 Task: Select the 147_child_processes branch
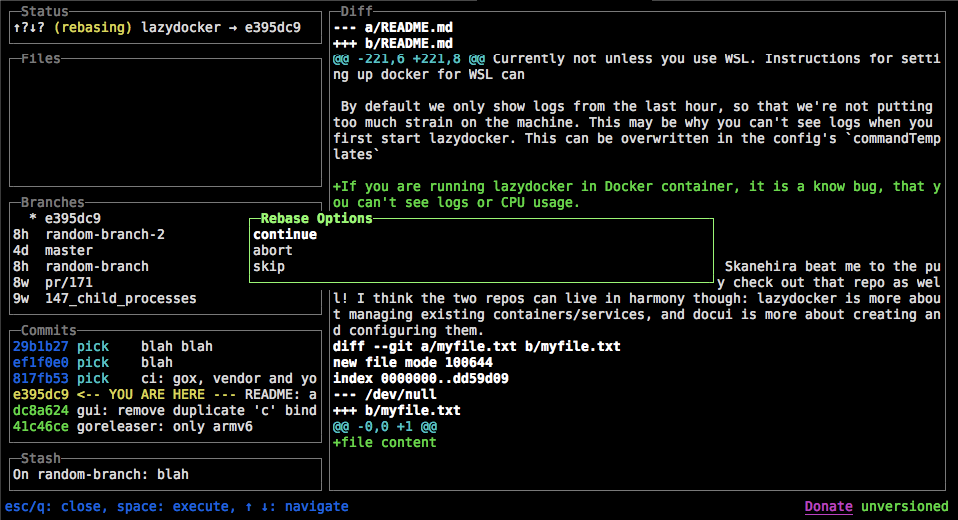[x=165, y=299]
